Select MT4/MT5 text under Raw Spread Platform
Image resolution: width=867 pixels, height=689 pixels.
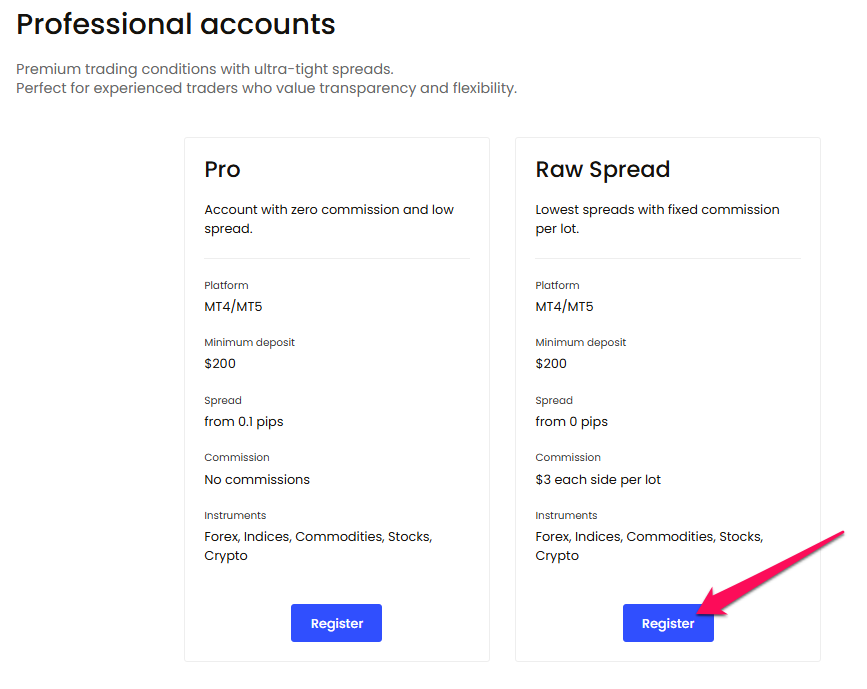pyautogui.click(x=564, y=306)
